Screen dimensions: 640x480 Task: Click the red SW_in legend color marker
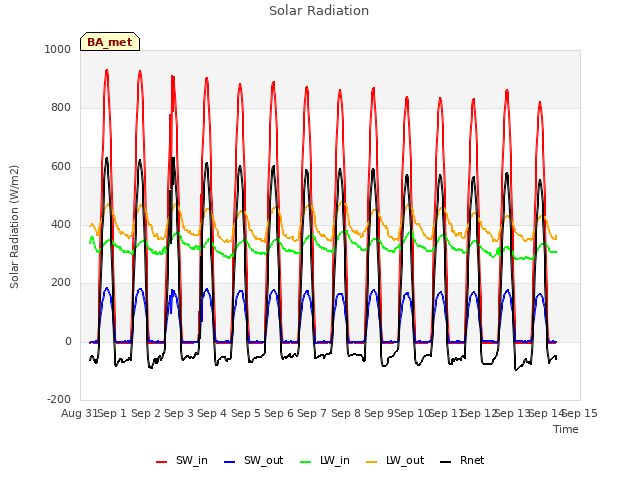(x=162, y=462)
